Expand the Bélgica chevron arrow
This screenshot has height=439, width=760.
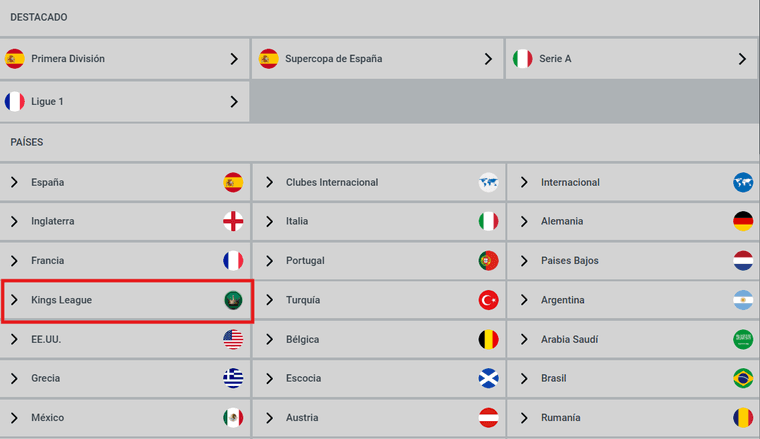[269, 339]
